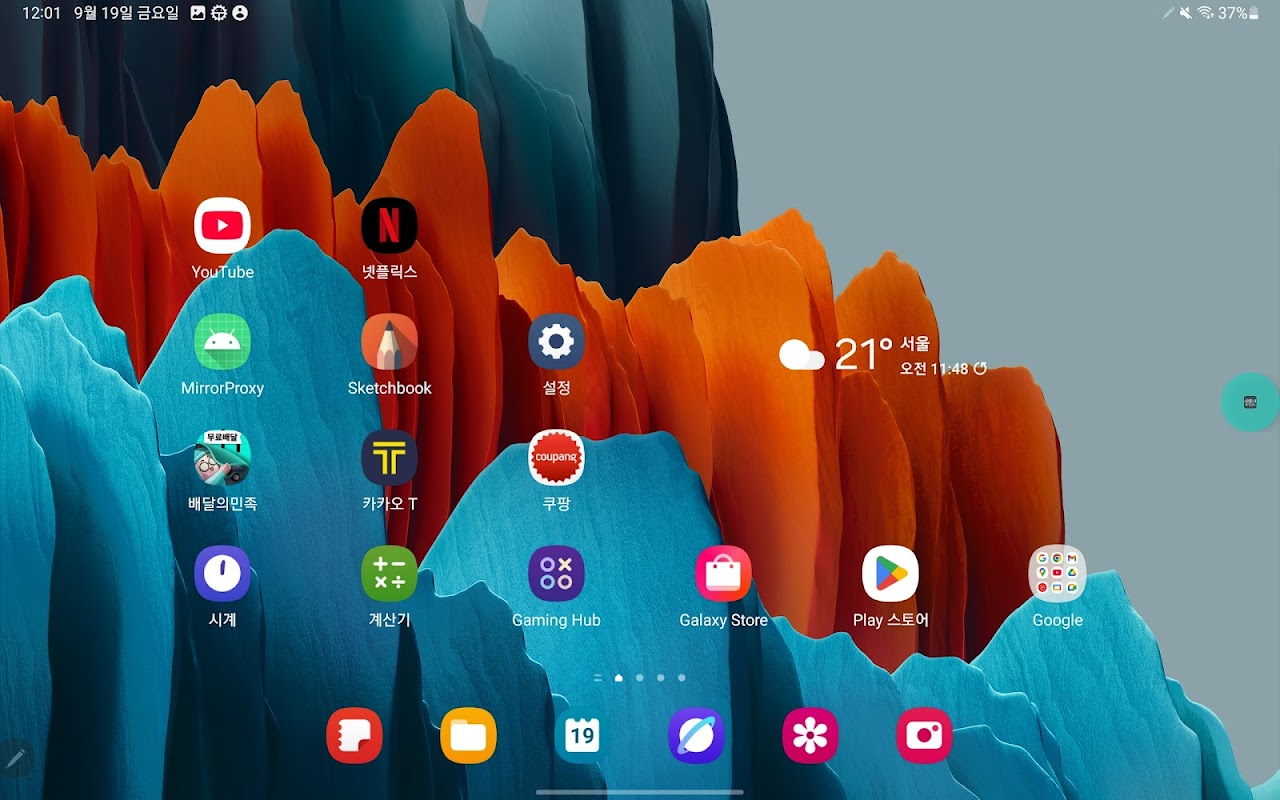Launch the 카카오 T app
Screen dimensions: 1280x800
pyautogui.click(x=389, y=458)
